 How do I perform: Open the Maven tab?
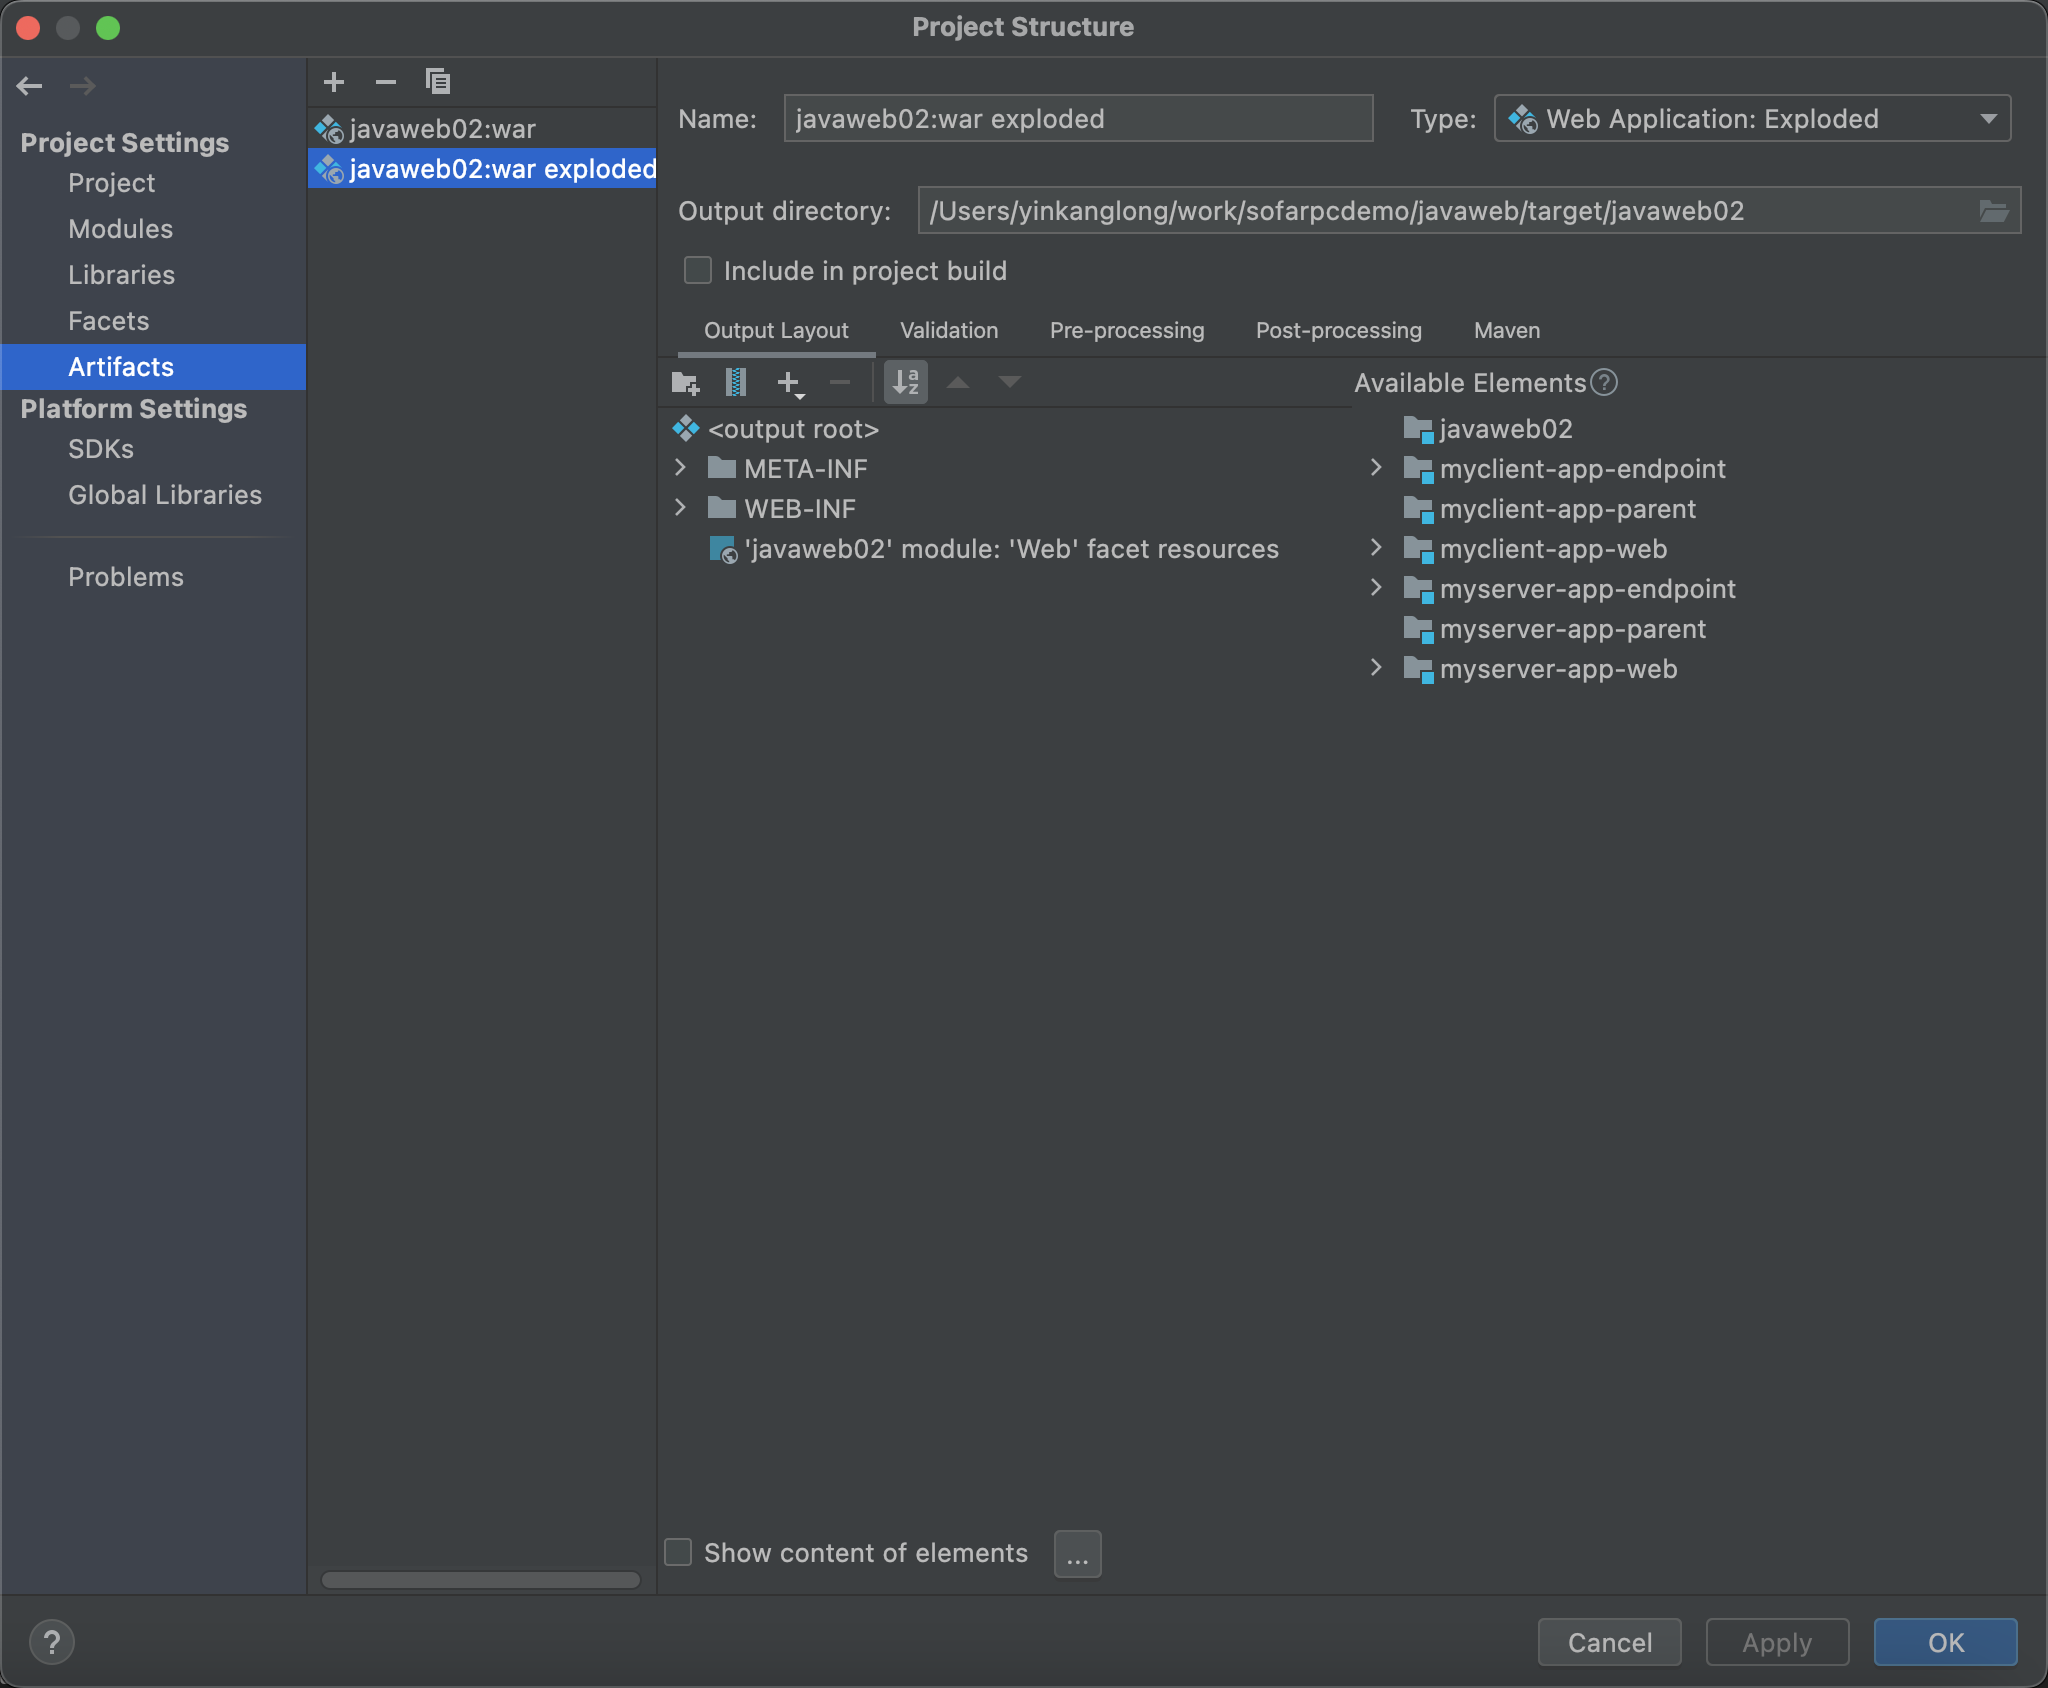tap(1506, 331)
